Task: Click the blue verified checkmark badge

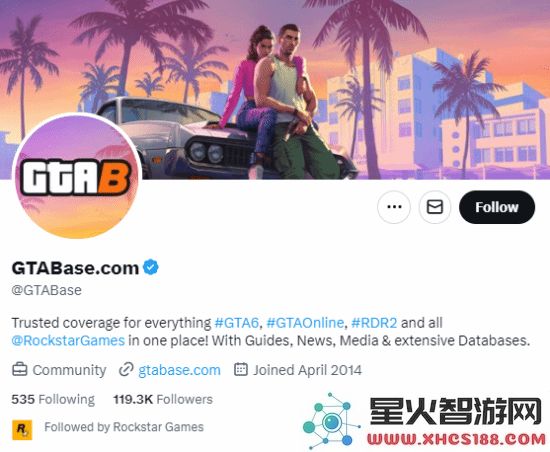Action: point(151,267)
